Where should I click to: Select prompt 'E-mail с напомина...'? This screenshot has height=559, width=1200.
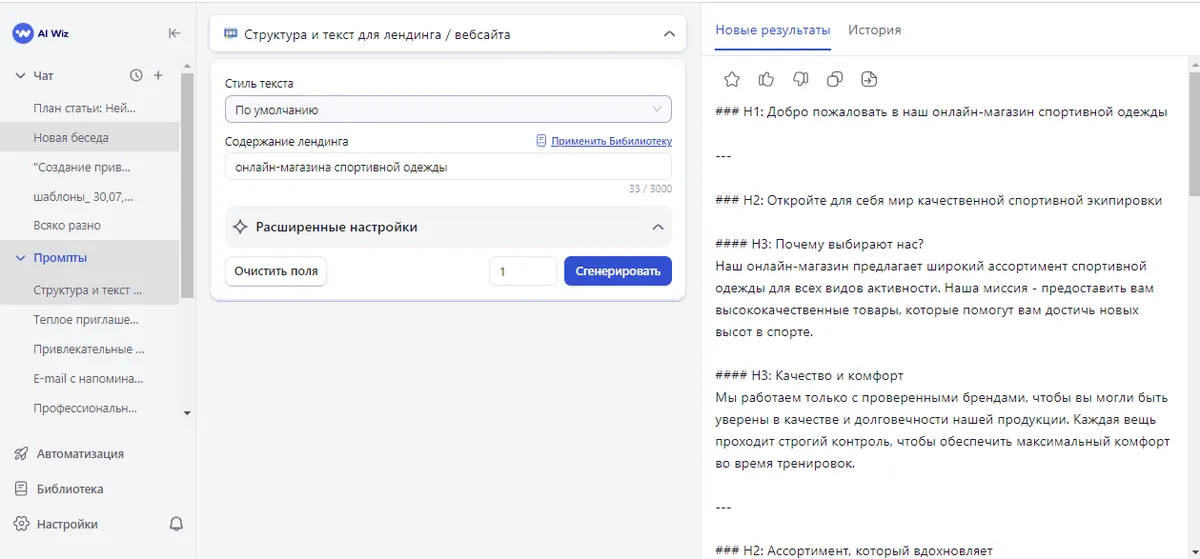point(90,379)
